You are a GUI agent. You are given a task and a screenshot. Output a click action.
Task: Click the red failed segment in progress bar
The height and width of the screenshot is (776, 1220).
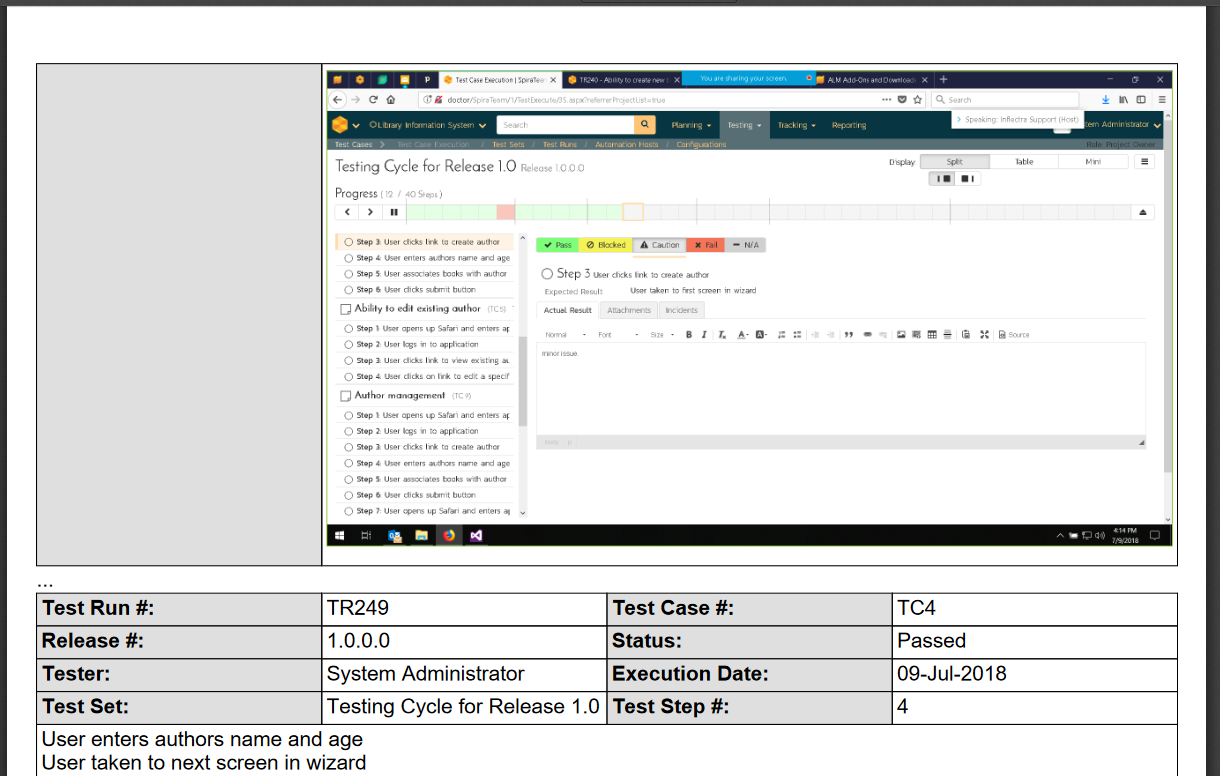point(506,212)
